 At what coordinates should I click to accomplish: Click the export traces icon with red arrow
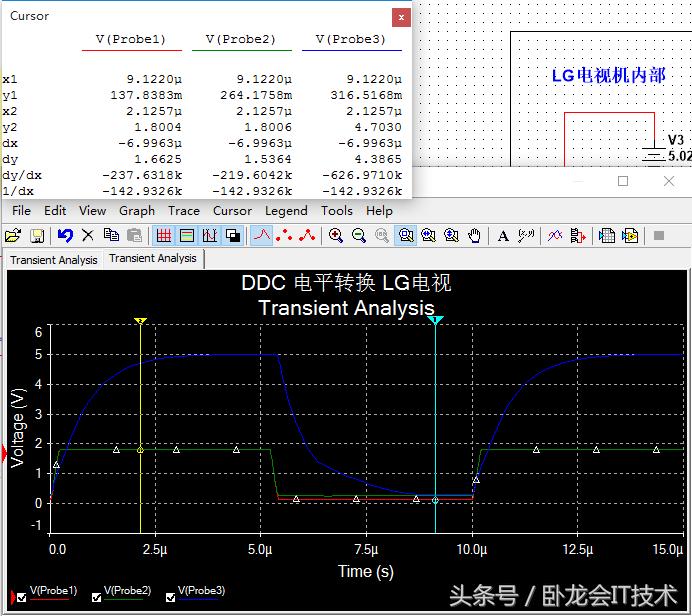[x=577, y=236]
